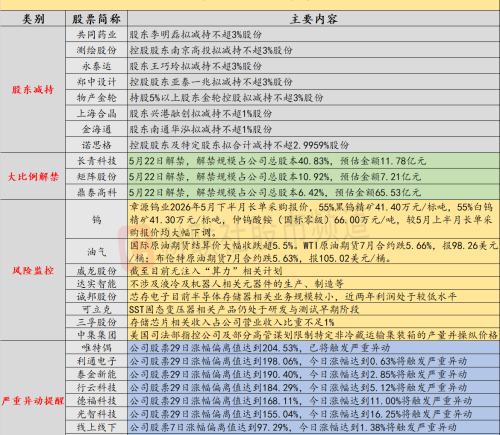500x435 pixels.
Task: Select the 总股本6.42% unlock content cell
Action: click(314, 192)
